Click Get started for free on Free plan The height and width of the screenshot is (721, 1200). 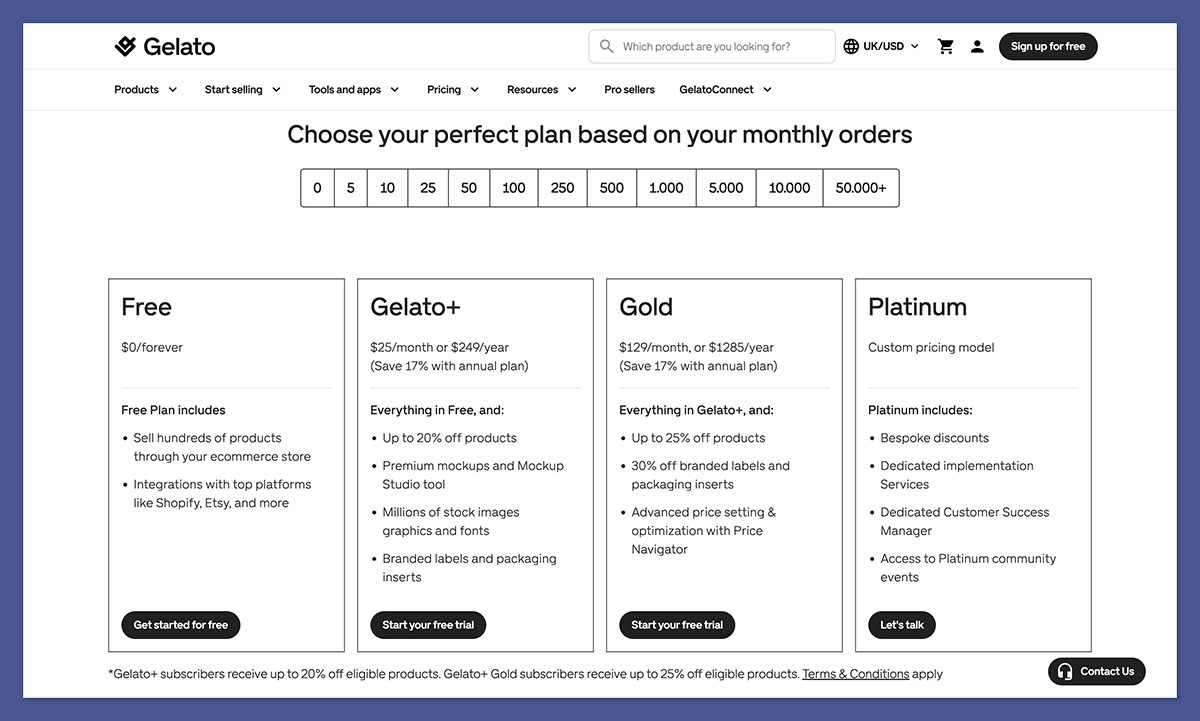click(180, 625)
